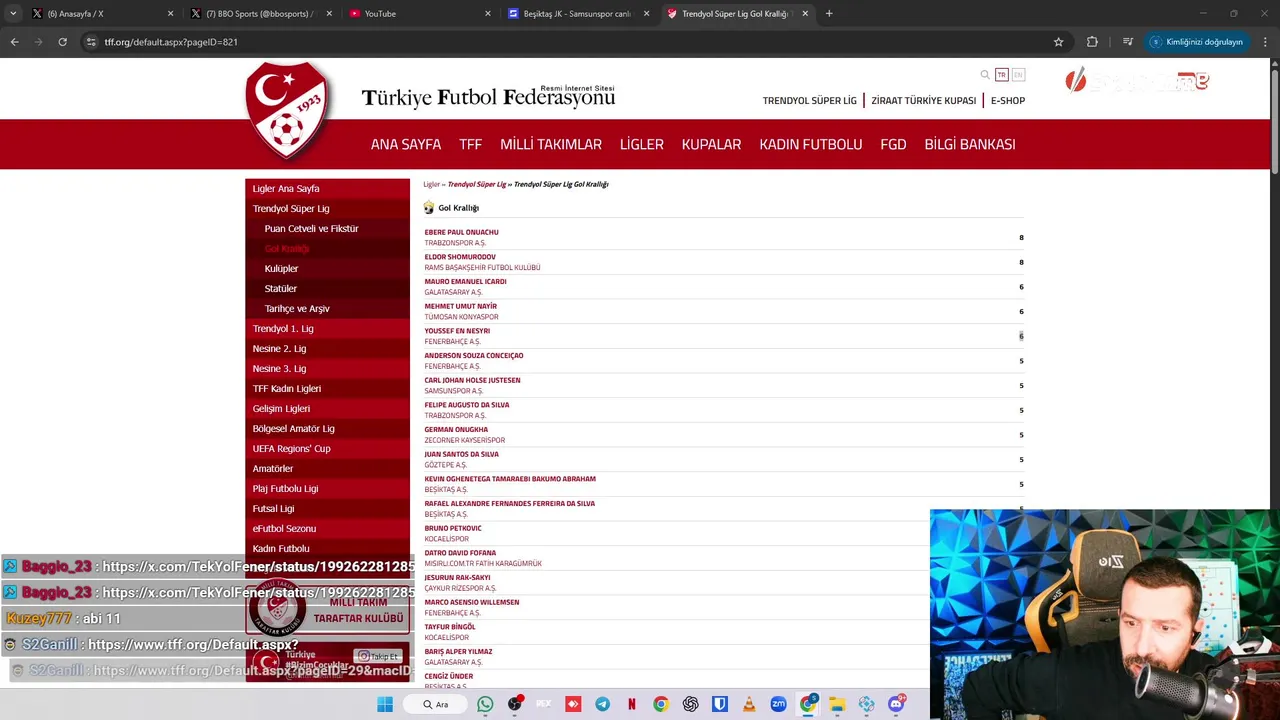Open OBS Studio from the taskbar
Image resolution: width=1280 pixels, height=720 pixels.
point(514,704)
